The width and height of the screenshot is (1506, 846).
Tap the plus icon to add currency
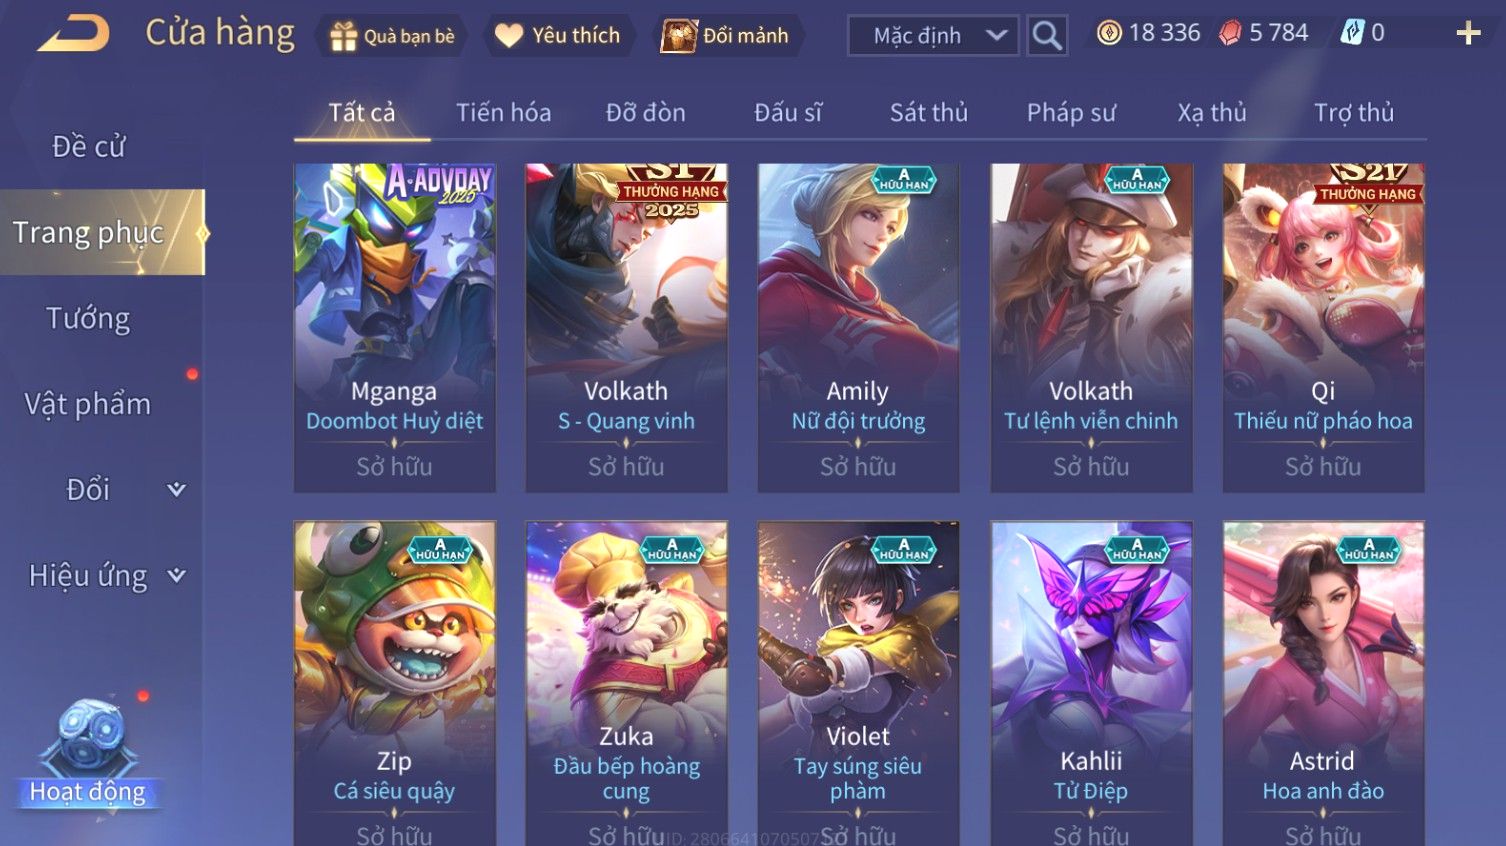(1468, 33)
